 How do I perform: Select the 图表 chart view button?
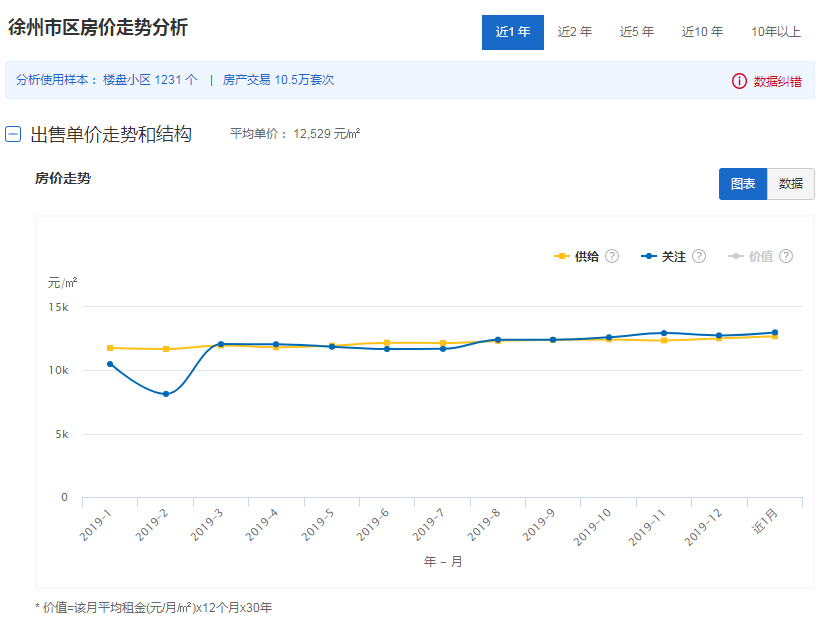click(743, 184)
